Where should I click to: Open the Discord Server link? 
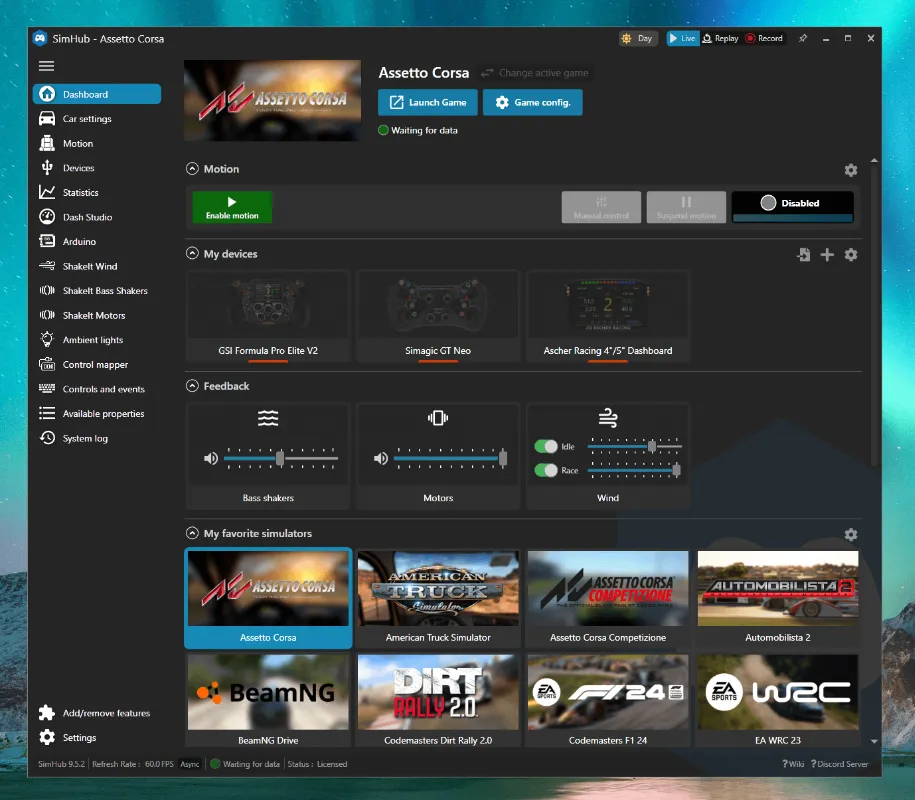point(839,764)
